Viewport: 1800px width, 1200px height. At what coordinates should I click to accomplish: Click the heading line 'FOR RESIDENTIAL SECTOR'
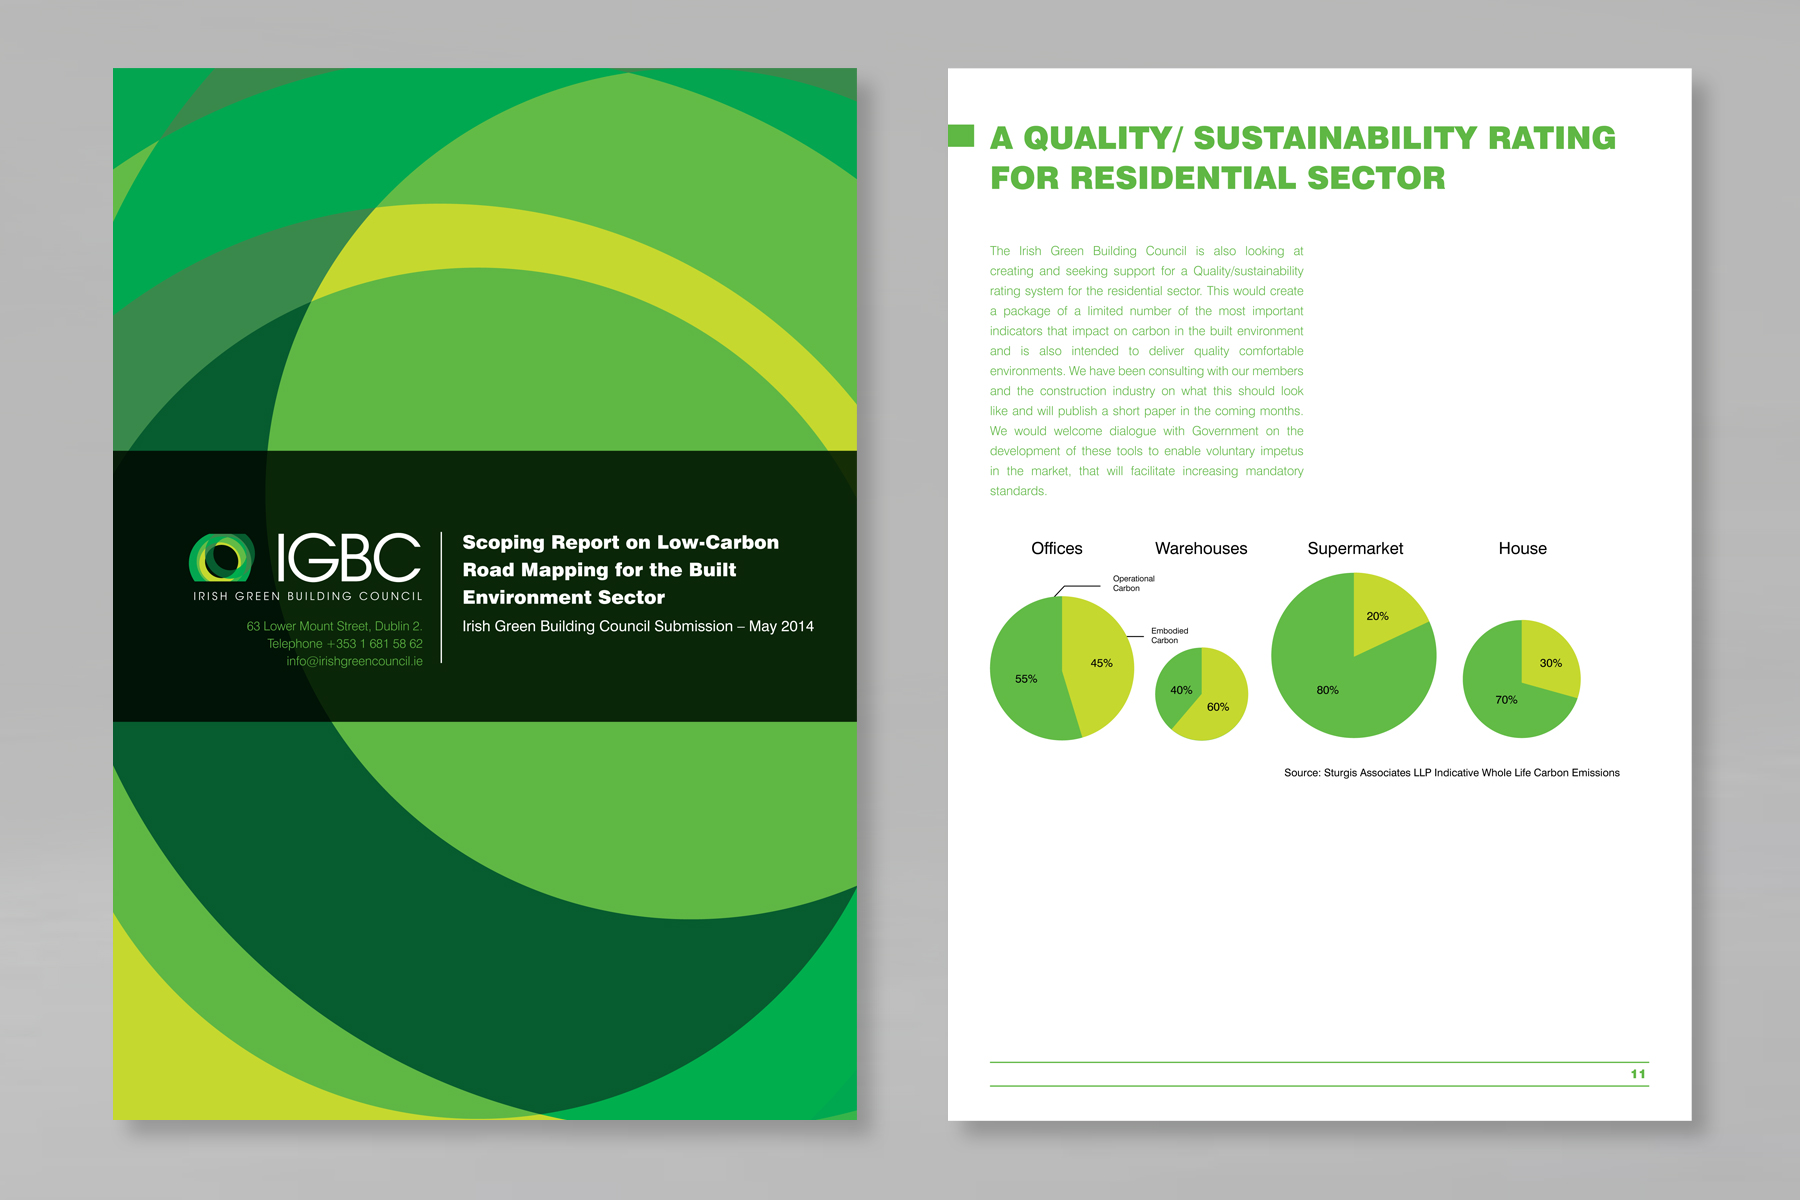pos(1218,178)
